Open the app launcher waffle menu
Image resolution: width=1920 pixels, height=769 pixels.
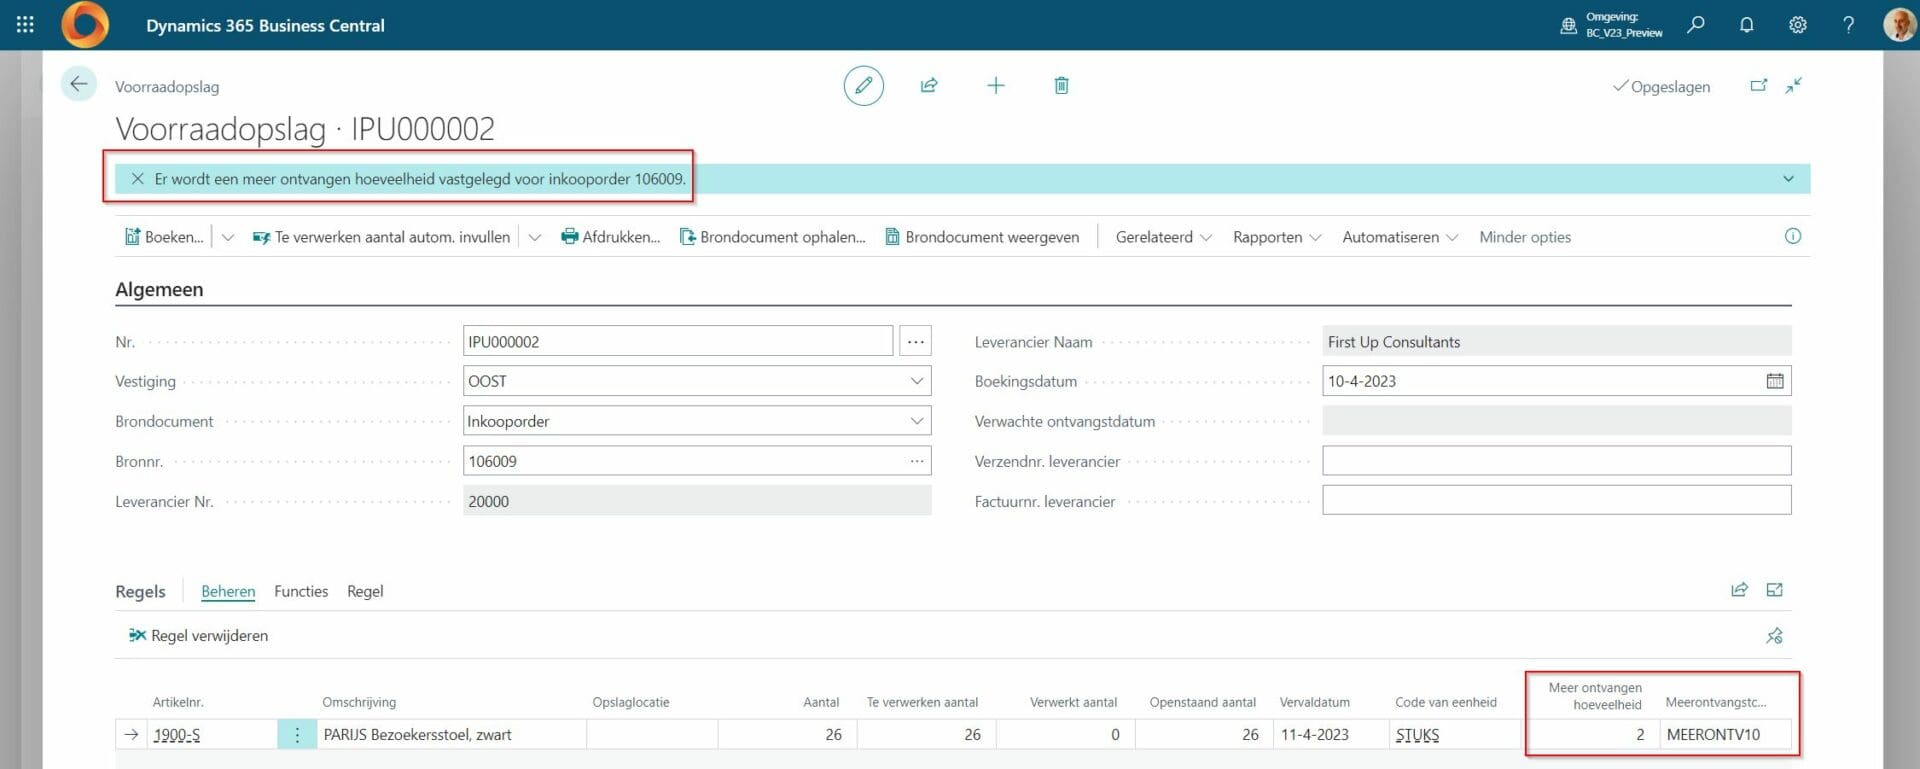pyautogui.click(x=25, y=25)
